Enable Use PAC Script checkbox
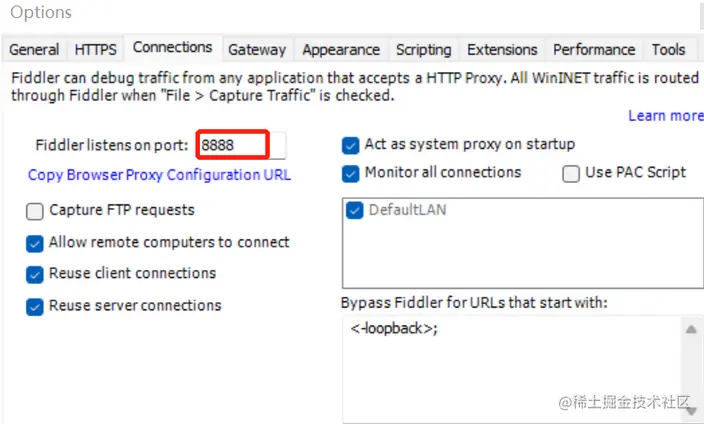This screenshot has width=704, height=424. coord(571,173)
